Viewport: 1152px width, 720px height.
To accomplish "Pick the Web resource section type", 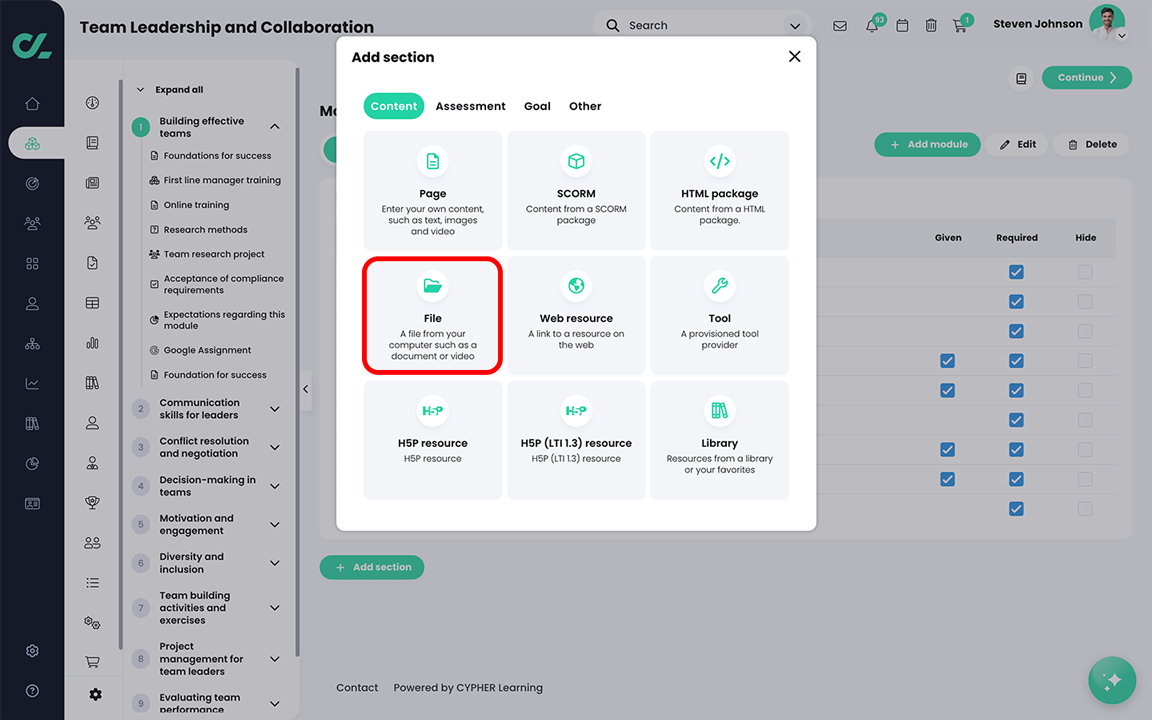I will pyautogui.click(x=576, y=315).
